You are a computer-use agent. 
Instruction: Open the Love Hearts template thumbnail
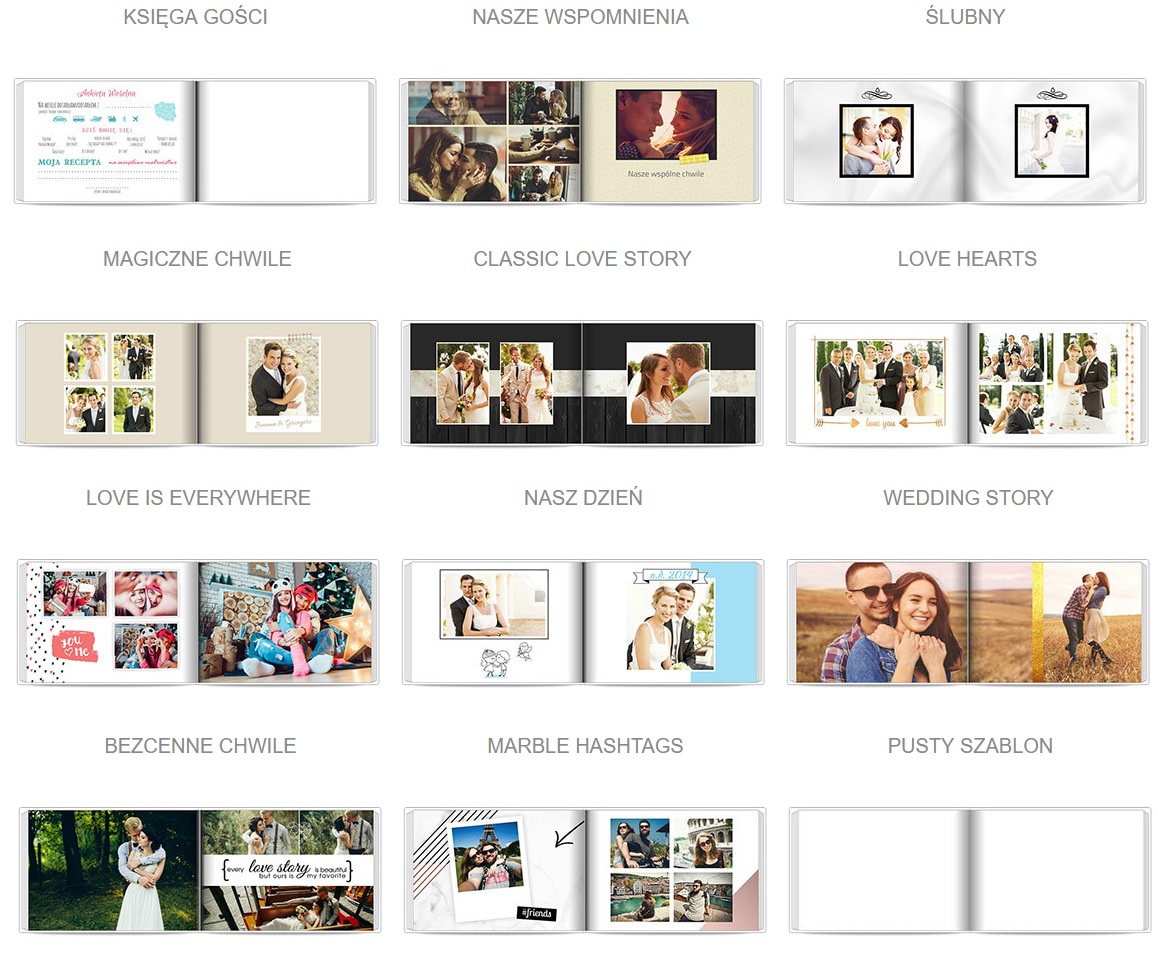967,383
